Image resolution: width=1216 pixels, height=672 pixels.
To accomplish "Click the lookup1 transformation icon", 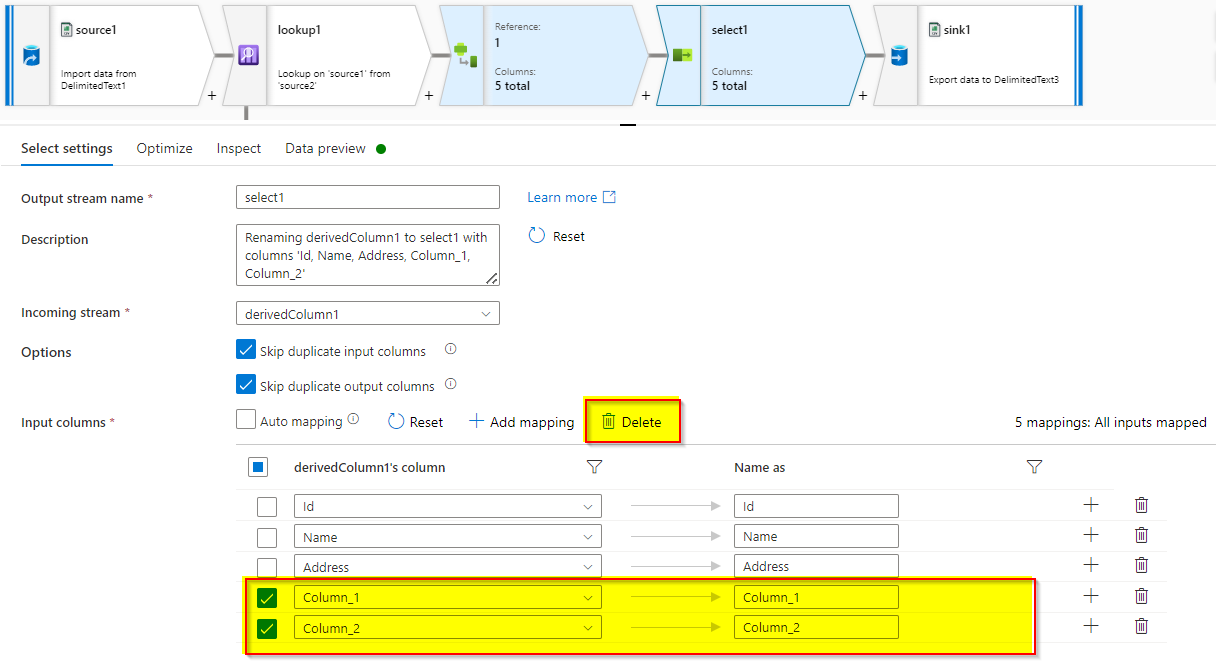I will click(x=249, y=56).
